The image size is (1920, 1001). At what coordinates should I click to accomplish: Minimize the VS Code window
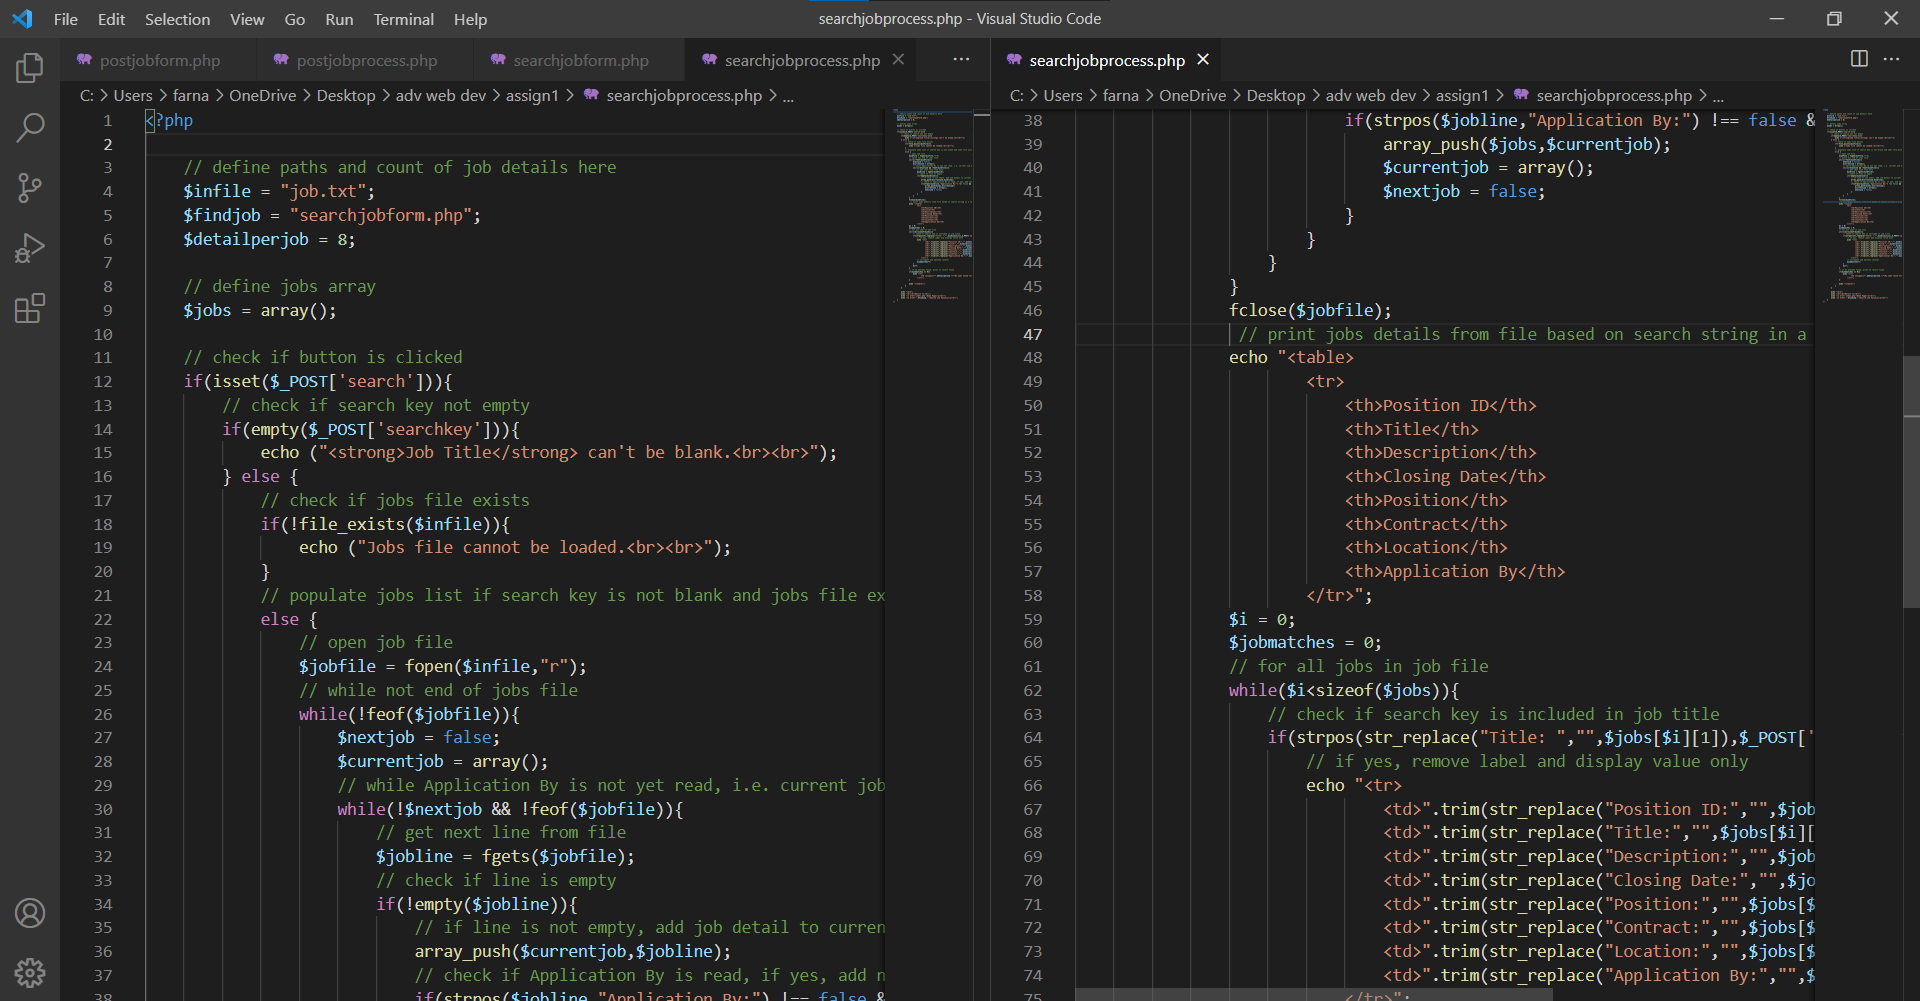tap(1777, 18)
